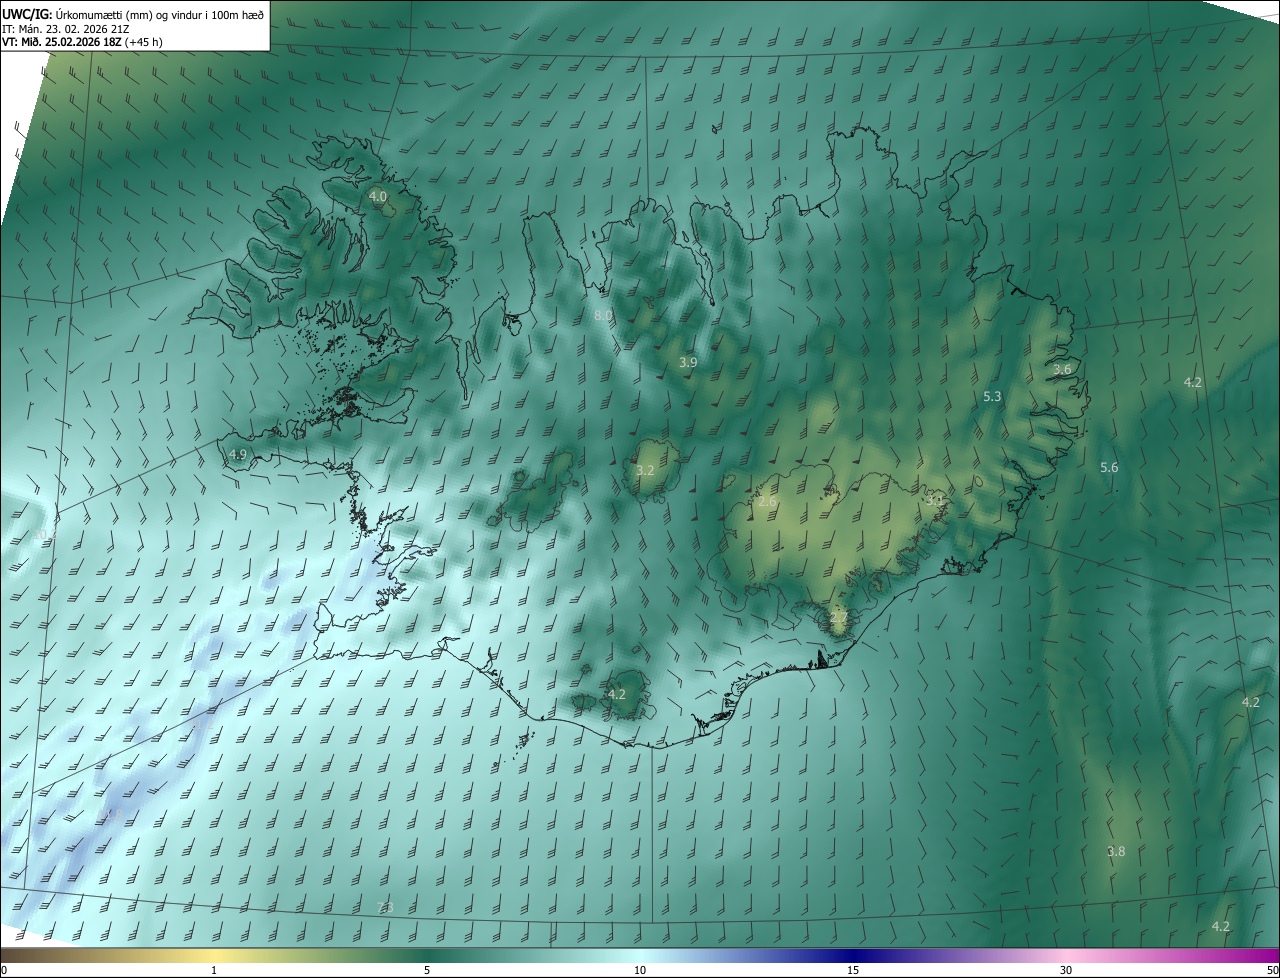Click the '15' tick on the color scale
This screenshot has width=1280, height=978.
point(853,970)
